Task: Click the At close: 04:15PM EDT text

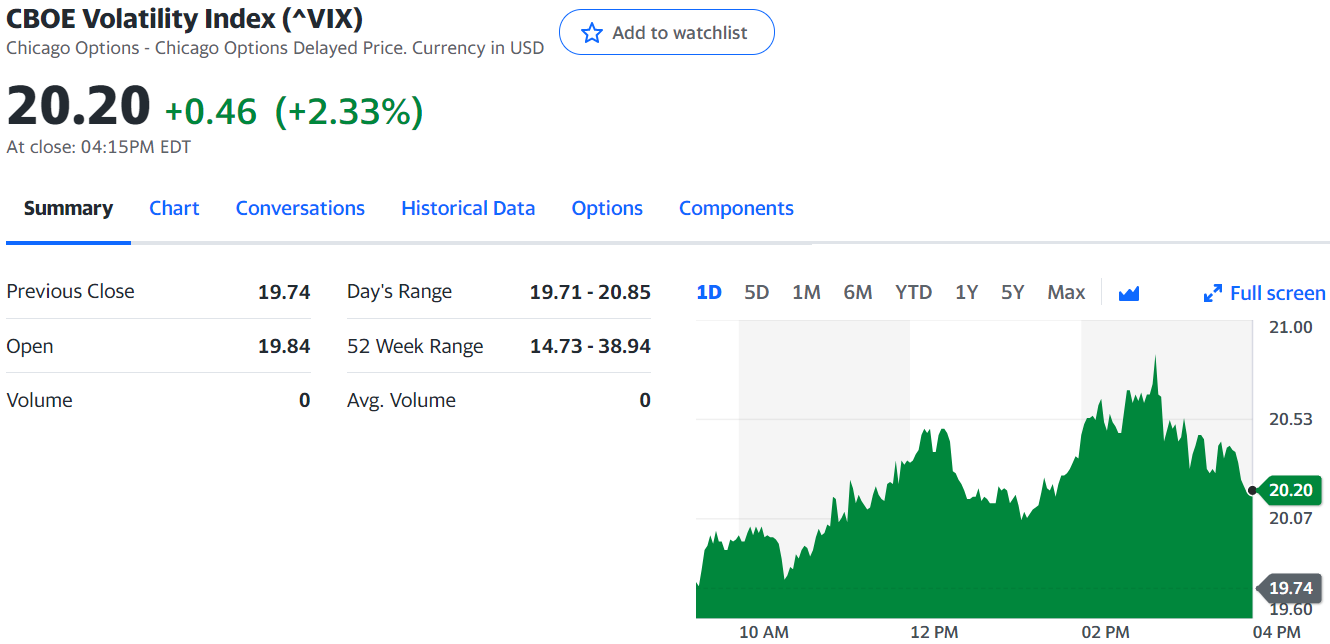Action: [98, 147]
